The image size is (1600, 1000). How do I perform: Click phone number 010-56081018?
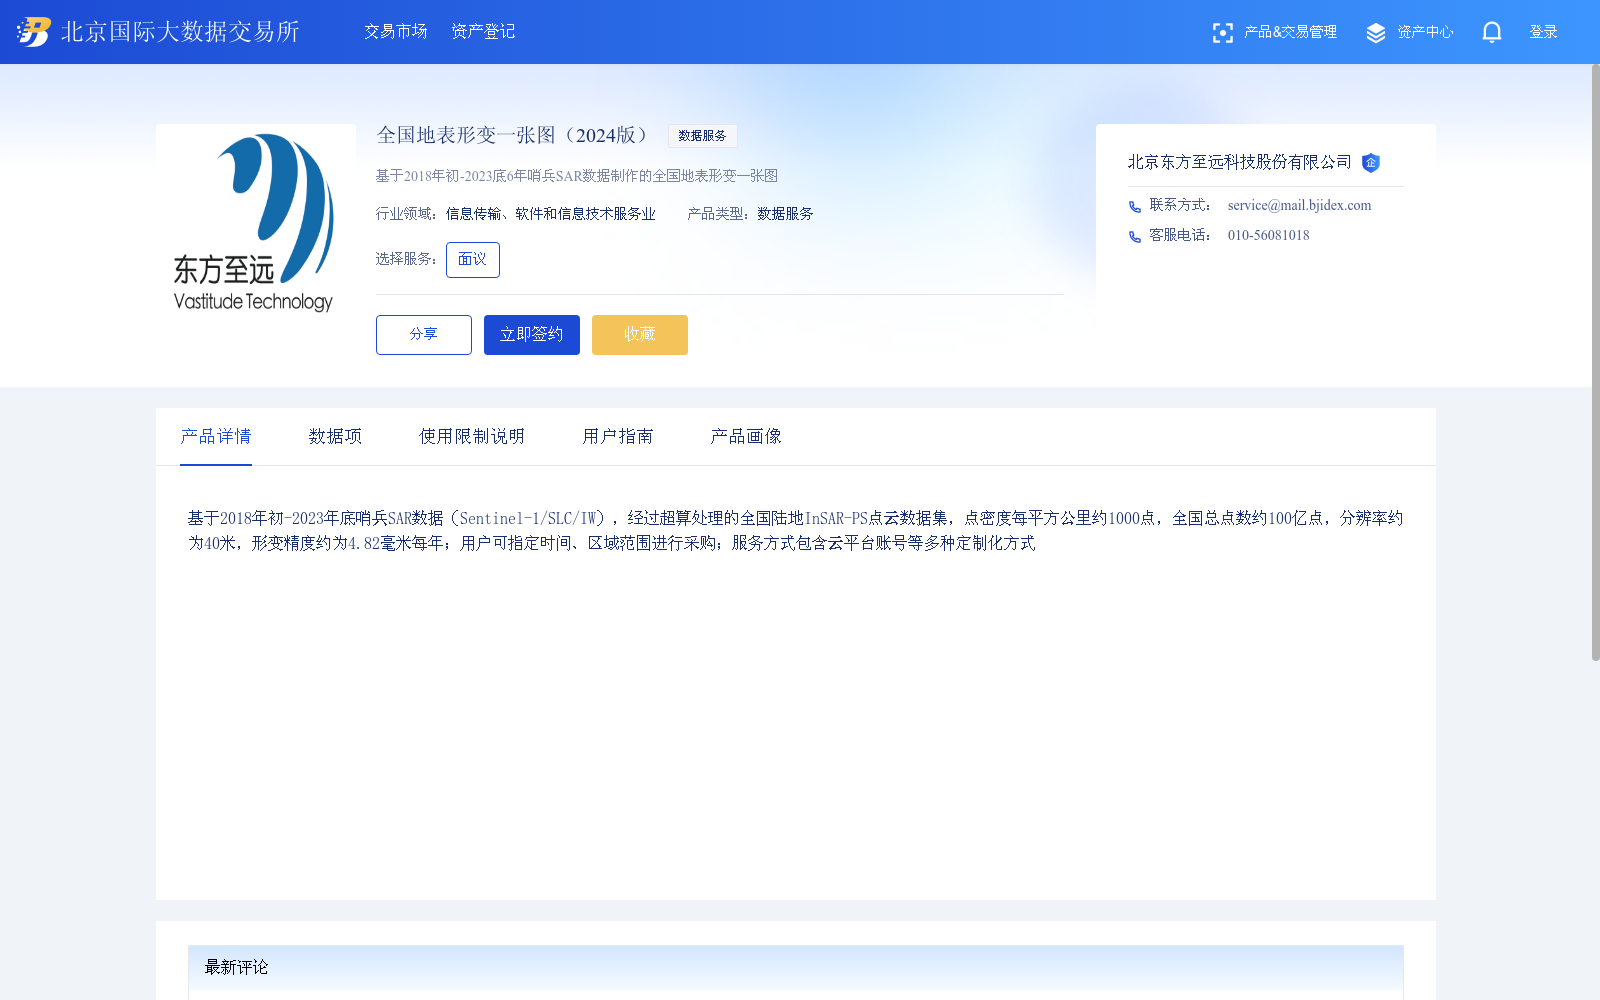tap(1268, 236)
